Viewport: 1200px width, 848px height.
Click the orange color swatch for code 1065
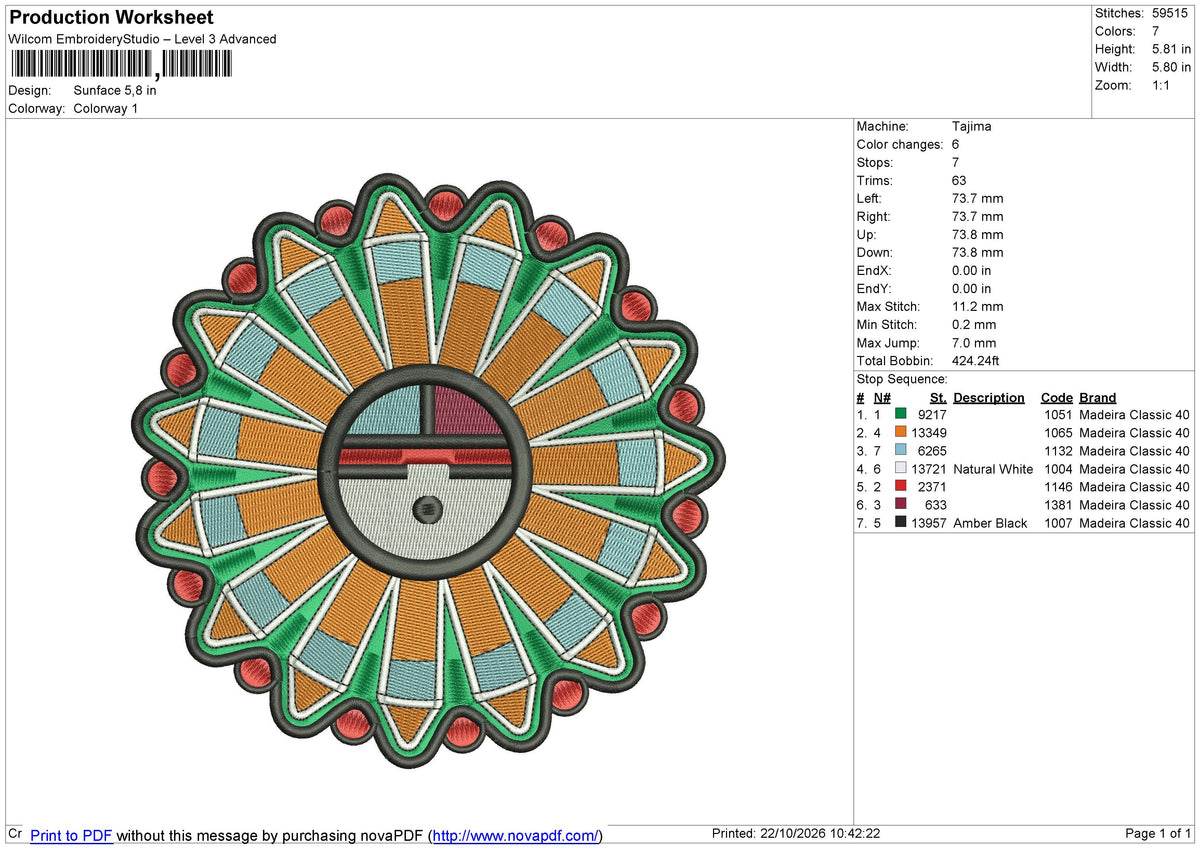point(901,433)
